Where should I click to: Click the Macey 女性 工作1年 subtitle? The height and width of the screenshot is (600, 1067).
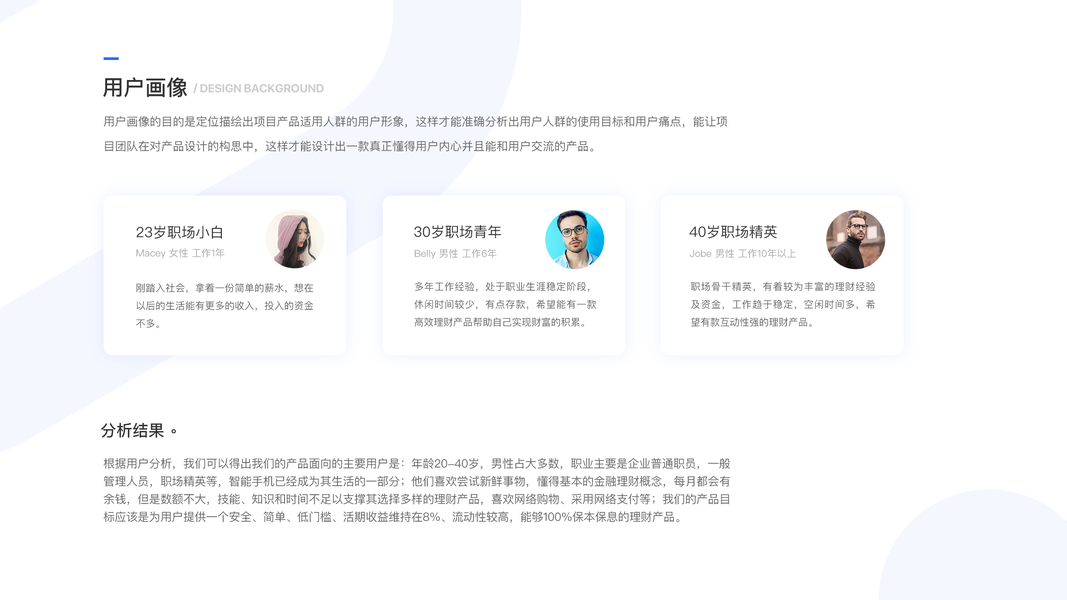[180, 253]
